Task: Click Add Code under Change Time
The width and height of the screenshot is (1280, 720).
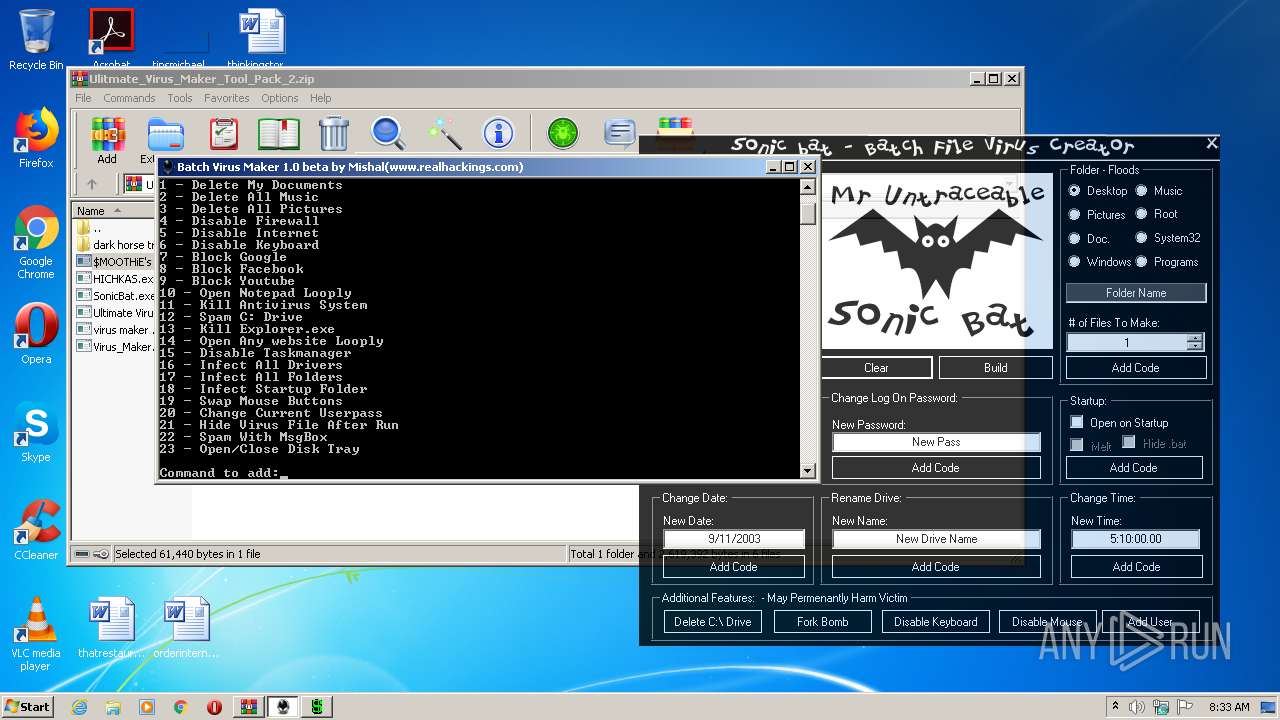Action: (x=1137, y=567)
